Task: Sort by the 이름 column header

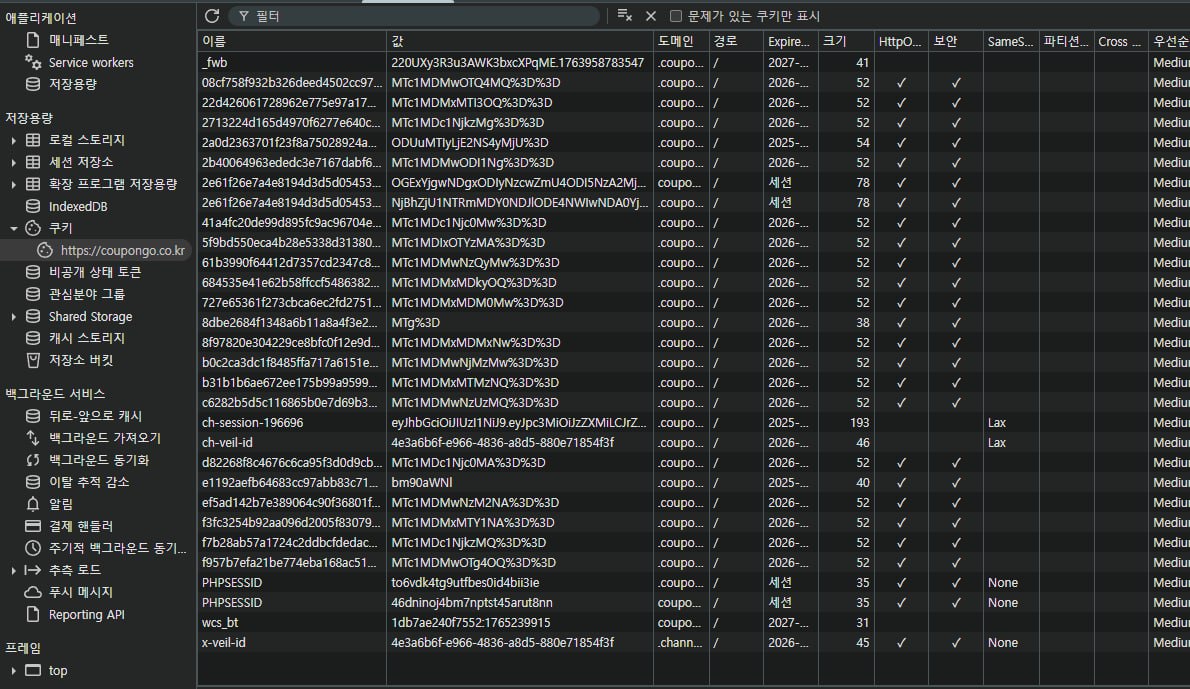Action: pos(290,41)
